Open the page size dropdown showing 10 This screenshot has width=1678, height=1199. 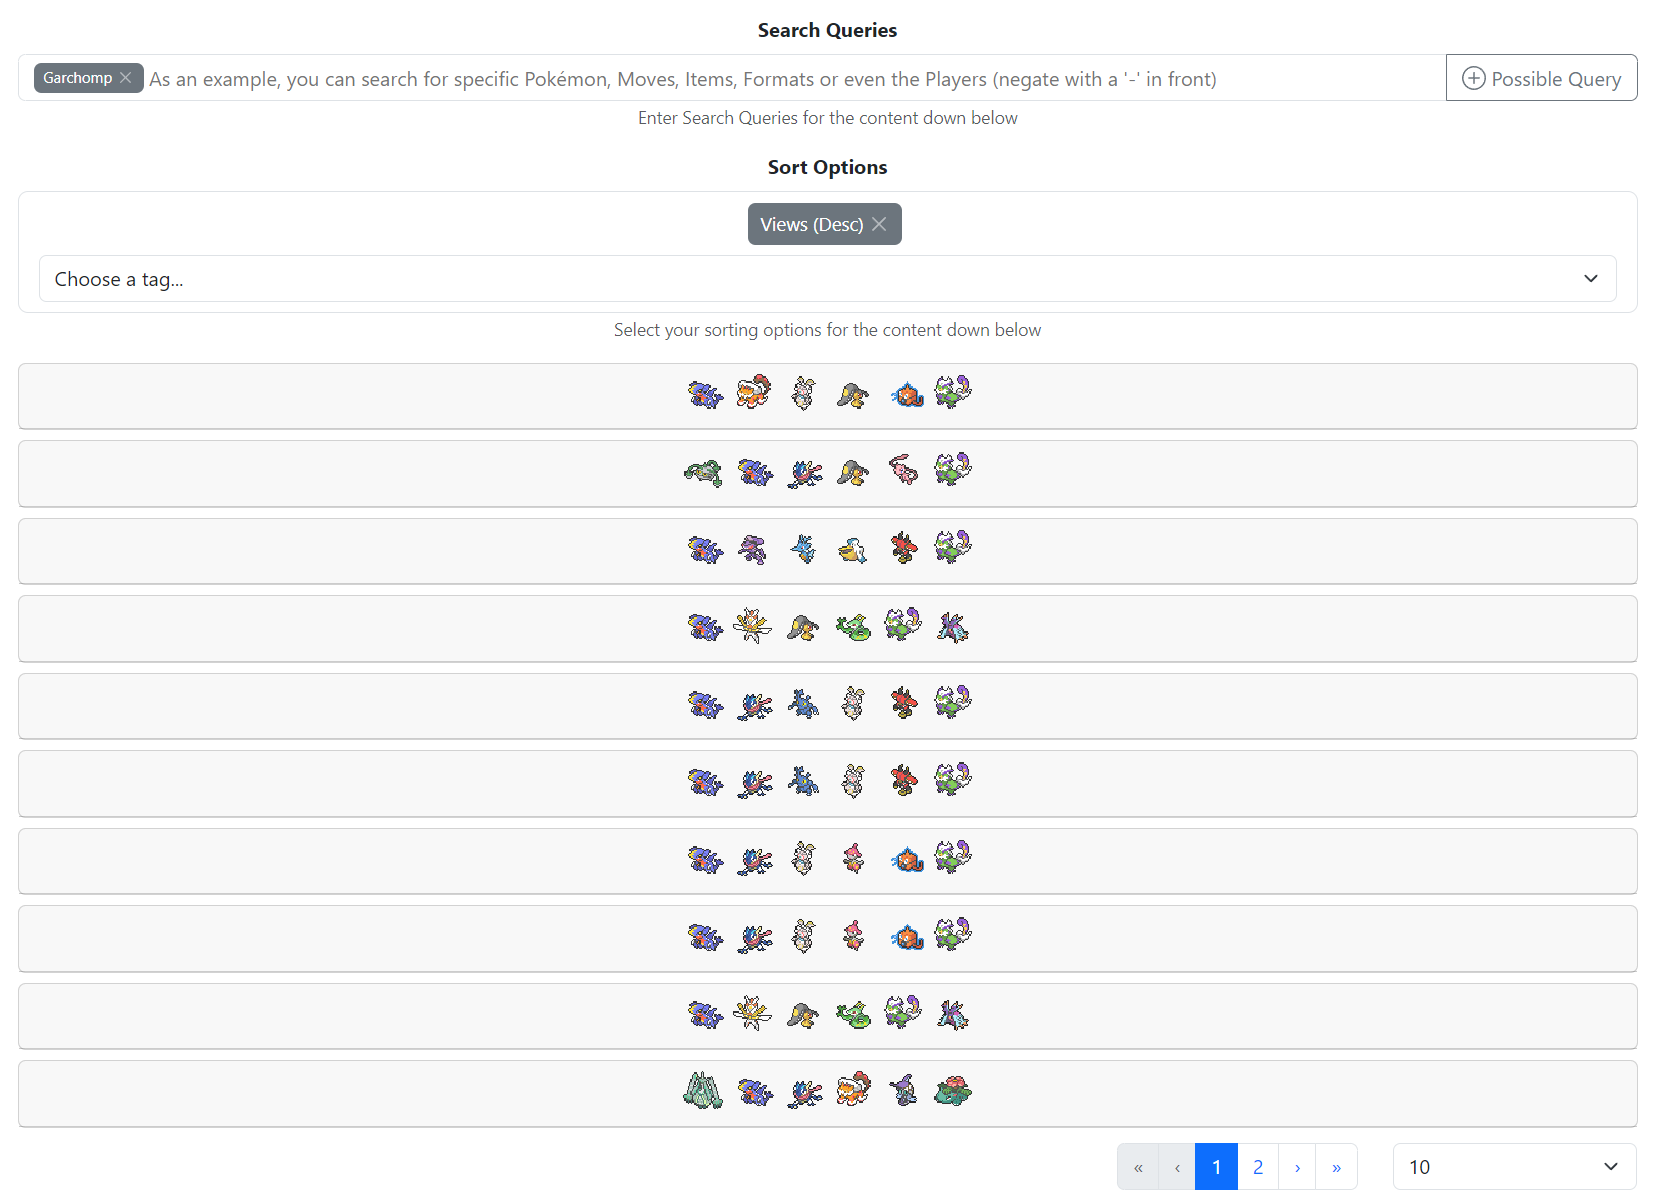1514,1167
